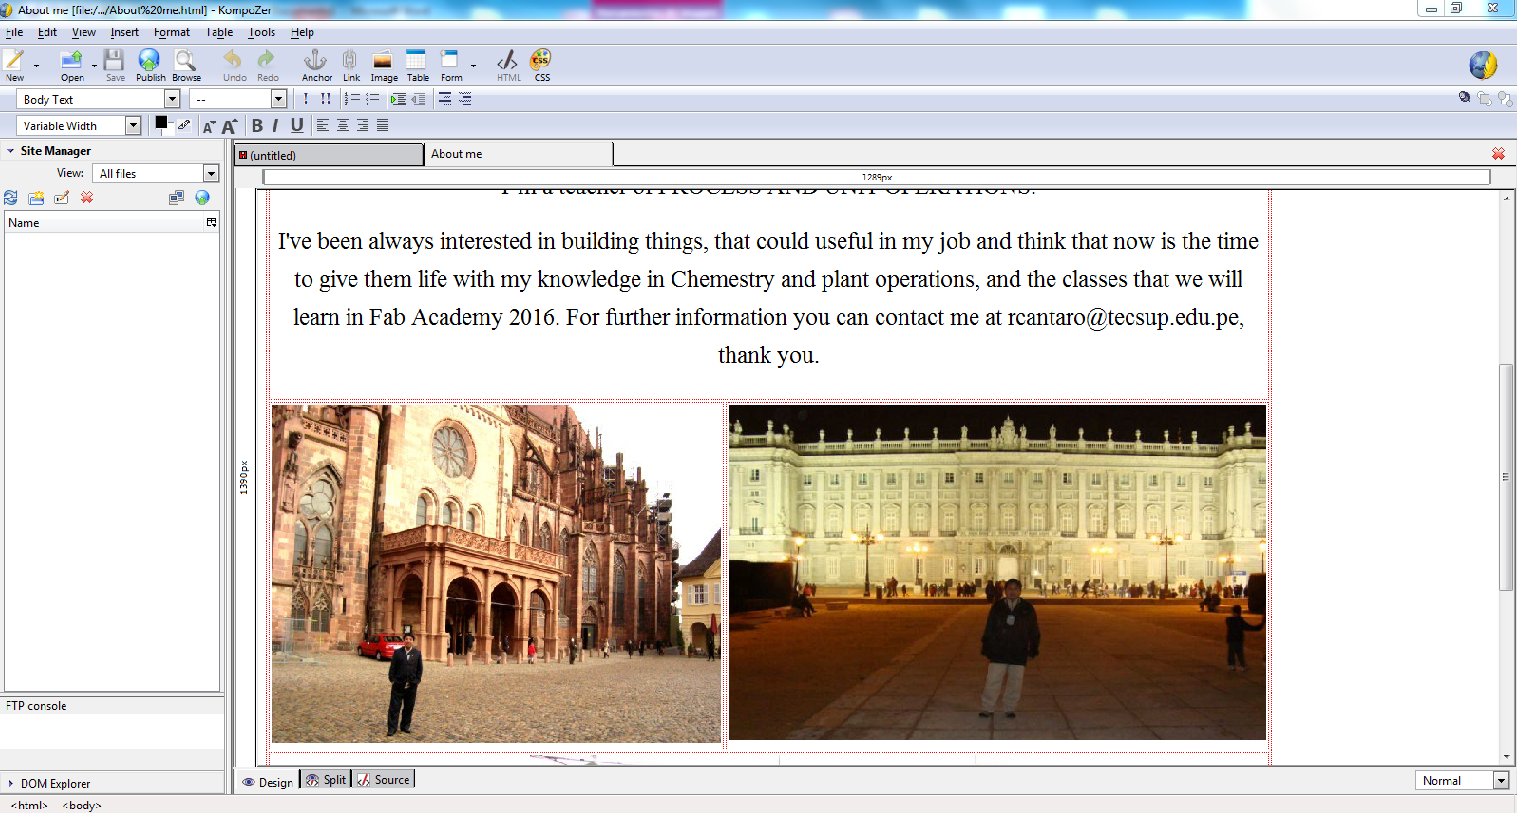Toggle underline formatting
Screen dimensions: 1517x813
[x=297, y=126]
